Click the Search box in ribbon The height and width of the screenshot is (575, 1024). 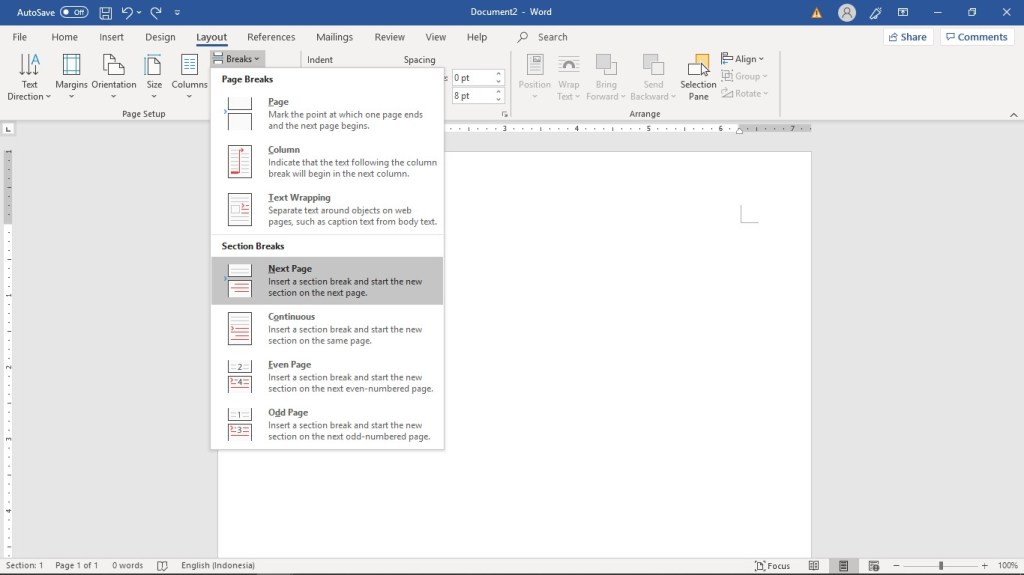point(552,37)
